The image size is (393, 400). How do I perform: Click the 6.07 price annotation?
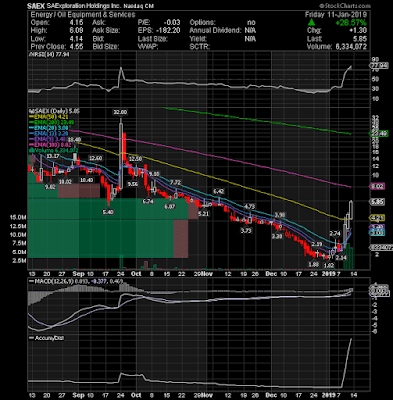click(x=170, y=207)
